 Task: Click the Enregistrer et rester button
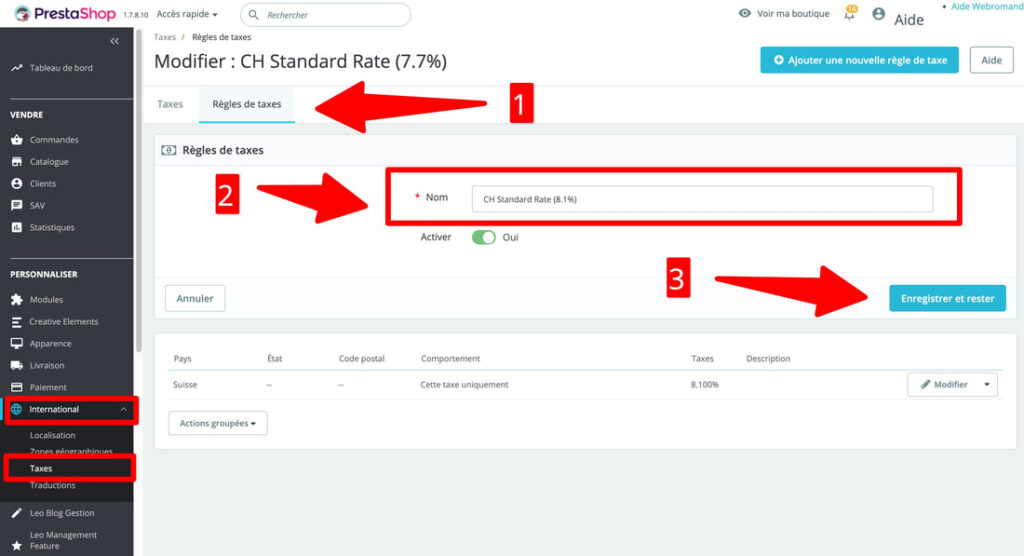(x=947, y=299)
